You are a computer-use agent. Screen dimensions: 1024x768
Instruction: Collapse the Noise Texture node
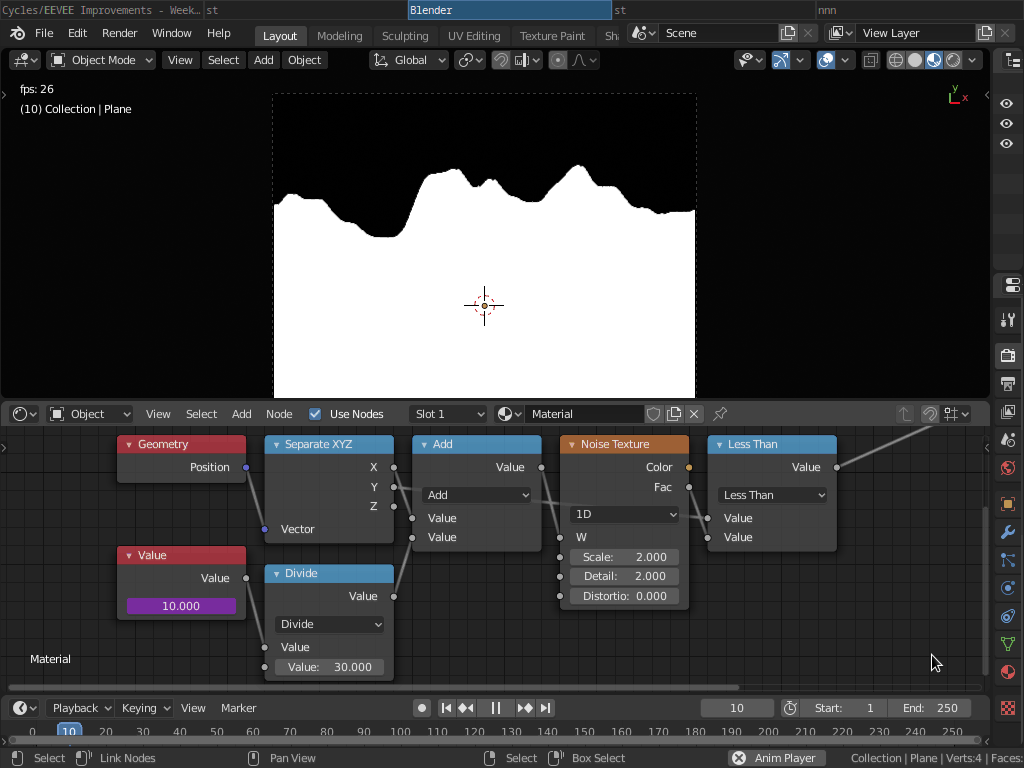tap(571, 445)
